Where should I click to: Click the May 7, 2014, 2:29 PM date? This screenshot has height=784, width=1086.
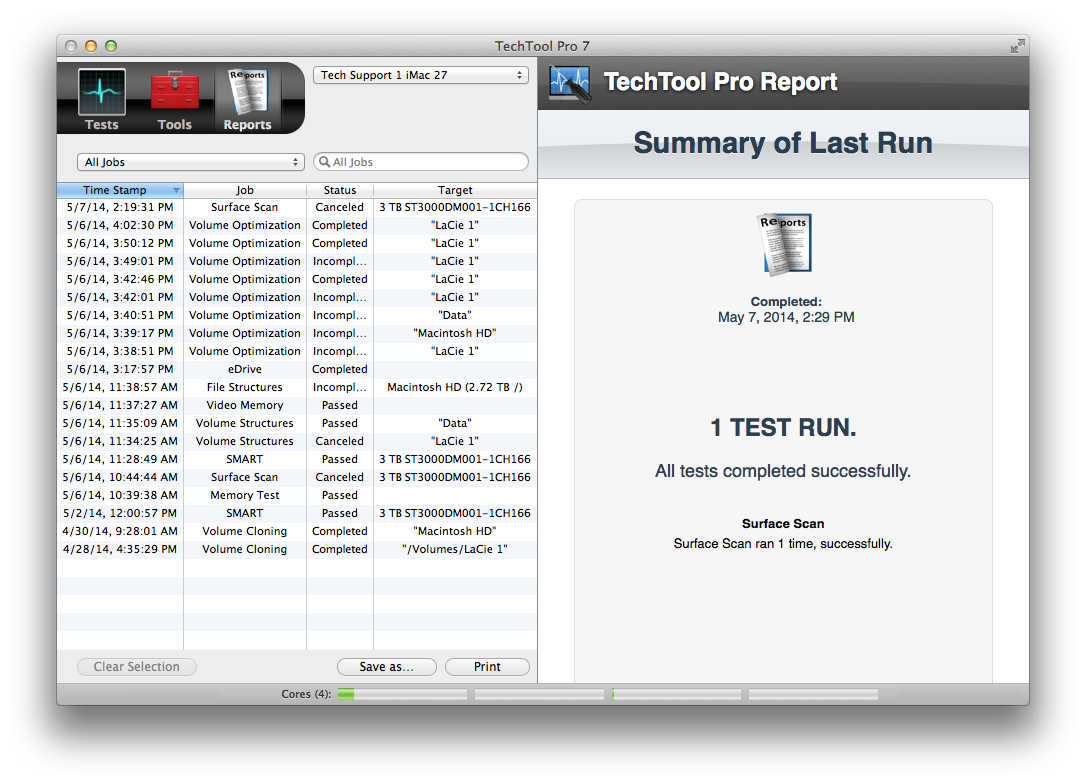pos(786,317)
